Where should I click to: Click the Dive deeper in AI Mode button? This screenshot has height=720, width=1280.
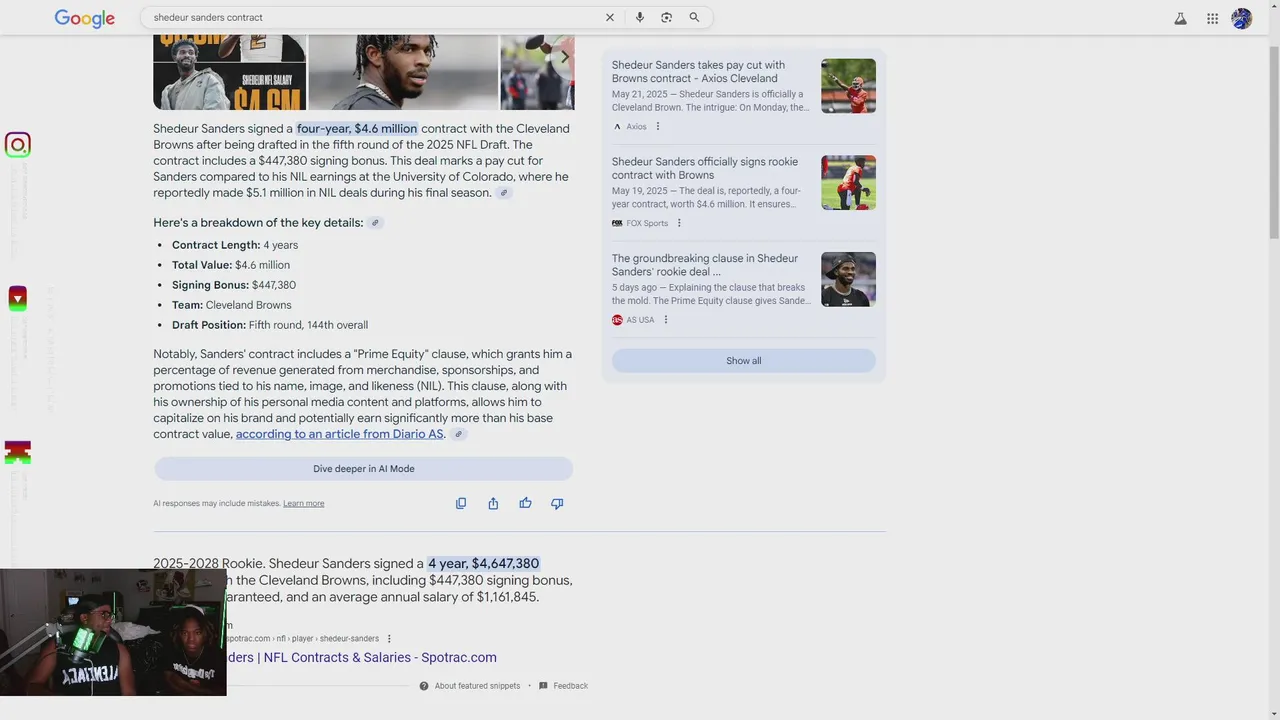364,468
